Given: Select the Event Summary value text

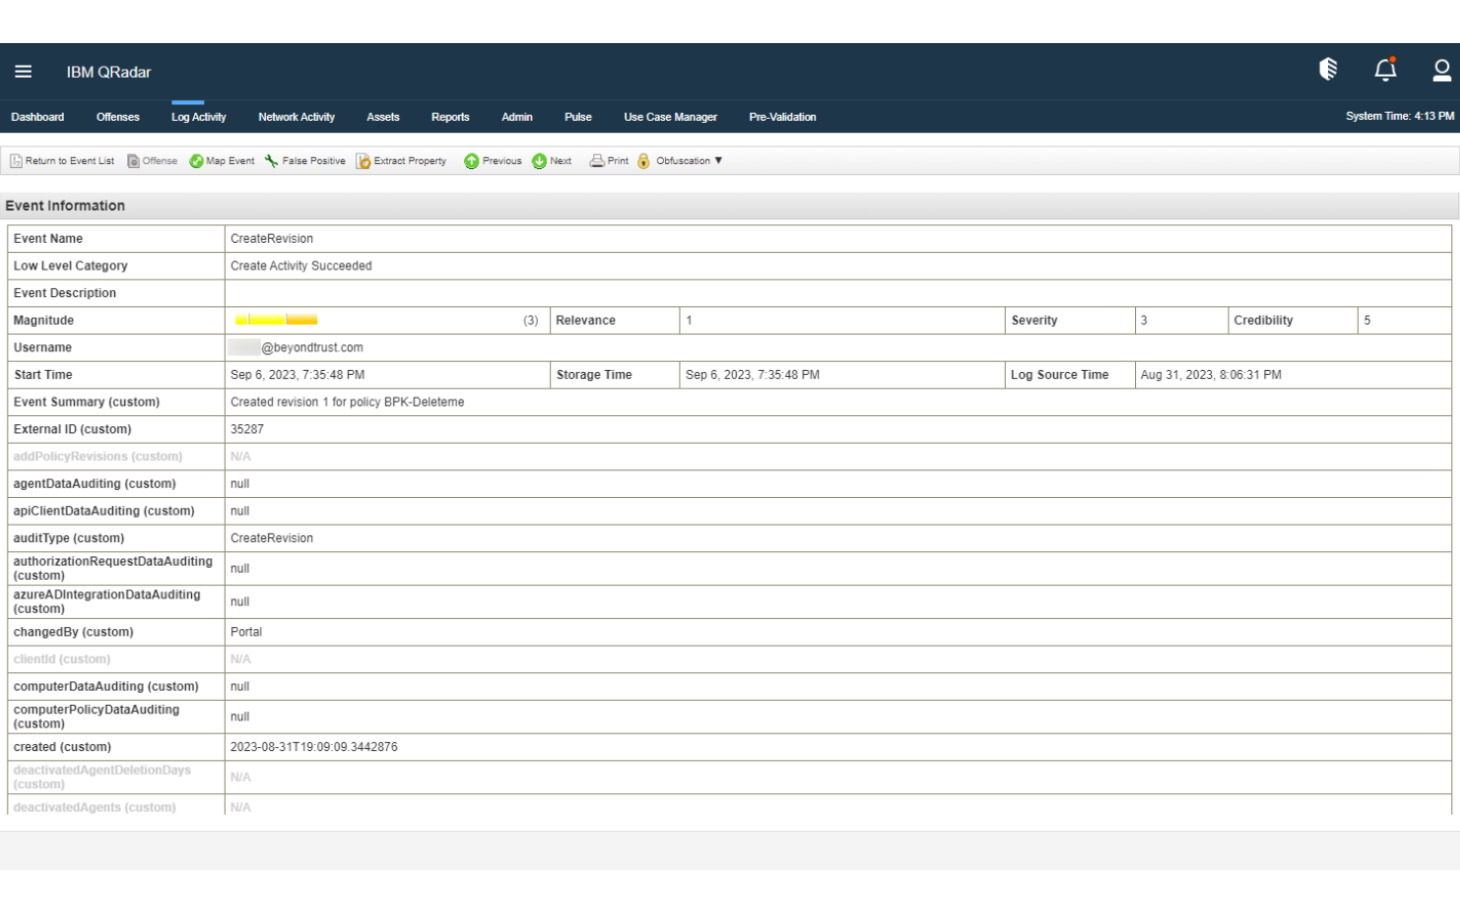Looking at the screenshot, I should tap(347, 401).
